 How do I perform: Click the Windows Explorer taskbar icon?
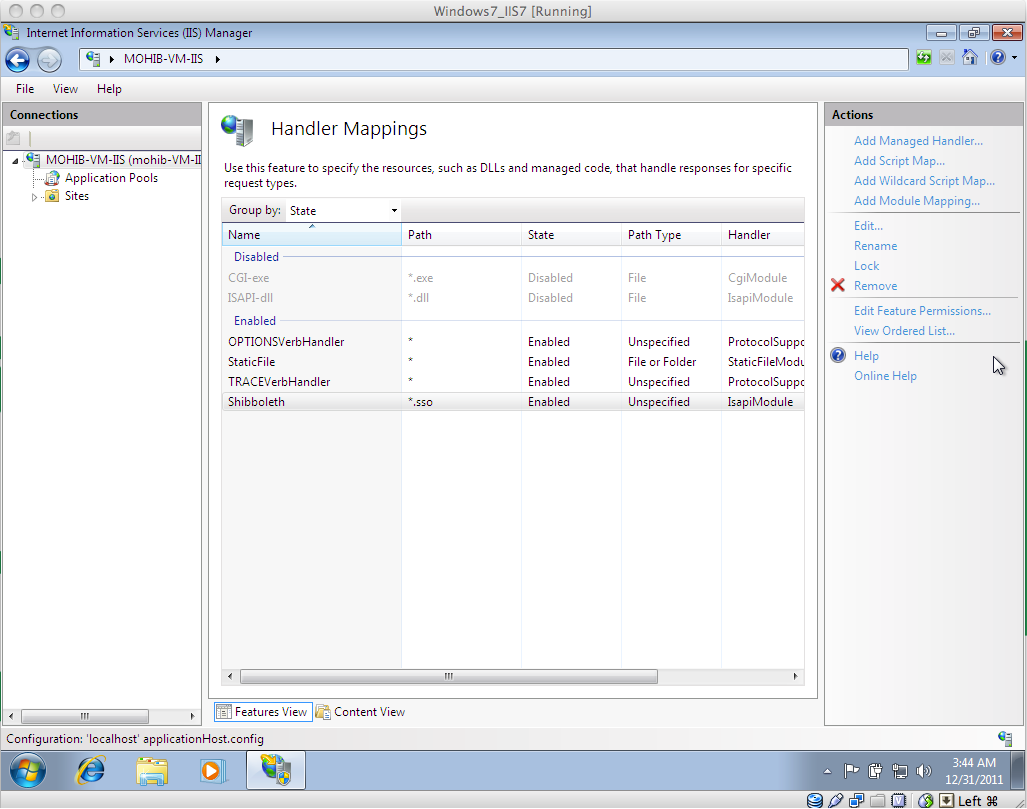(152, 771)
